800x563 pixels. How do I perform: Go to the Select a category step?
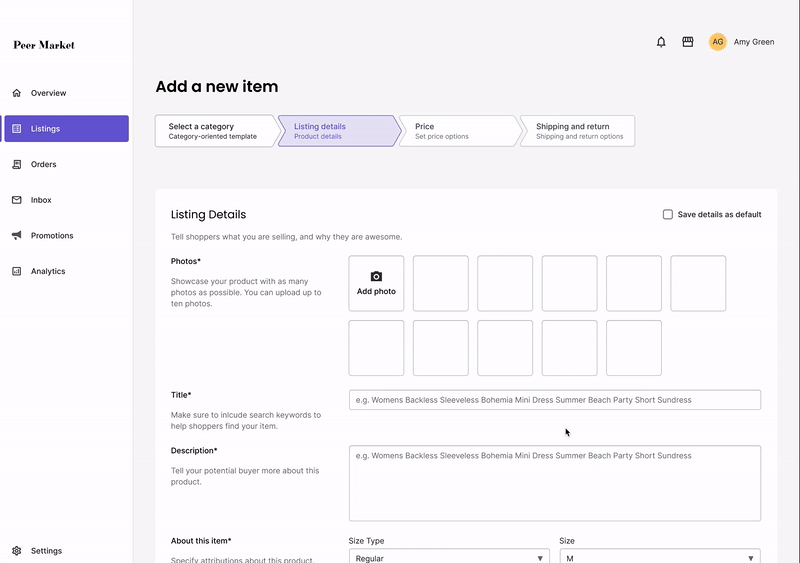[216, 131]
